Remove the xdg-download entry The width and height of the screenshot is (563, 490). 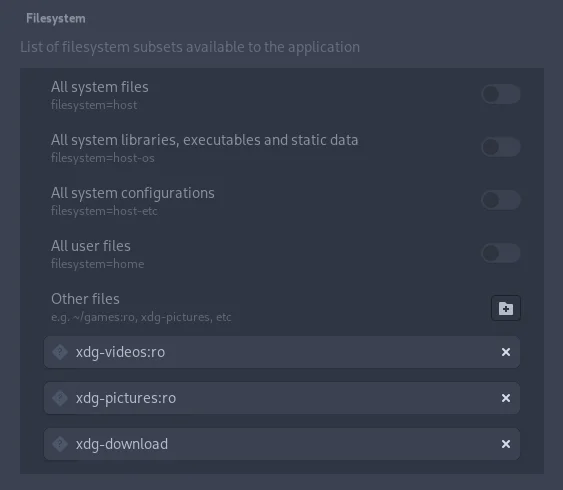pos(506,444)
